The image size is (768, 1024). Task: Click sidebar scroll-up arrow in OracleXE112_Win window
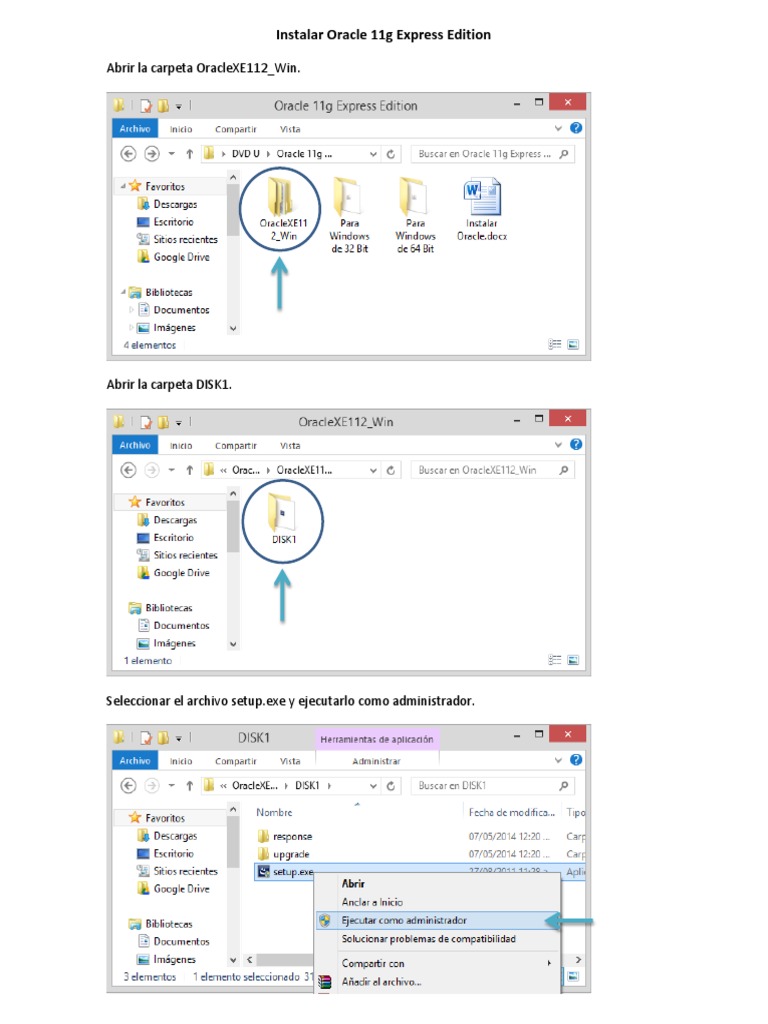(x=233, y=494)
